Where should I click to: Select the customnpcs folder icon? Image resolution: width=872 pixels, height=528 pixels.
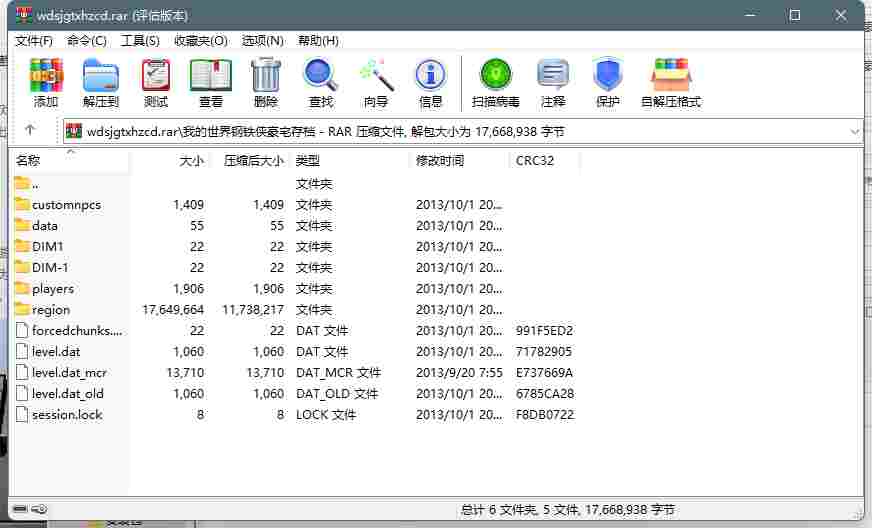[x=22, y=204]
